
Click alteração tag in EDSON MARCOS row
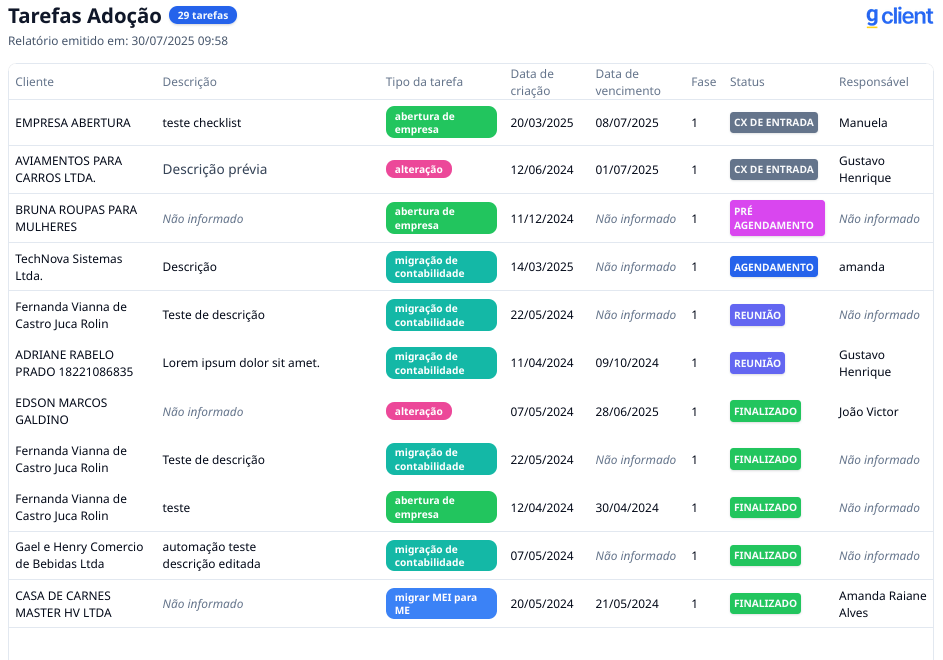[419, 411]
